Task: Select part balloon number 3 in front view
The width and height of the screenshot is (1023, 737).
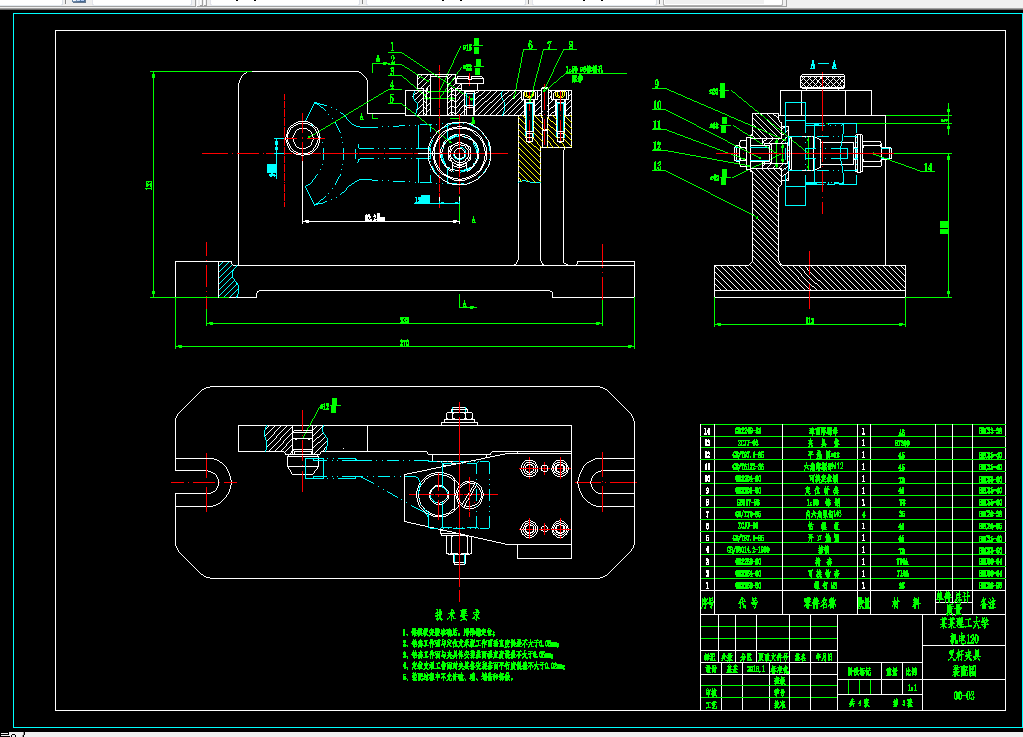Action: pos(393,72)
